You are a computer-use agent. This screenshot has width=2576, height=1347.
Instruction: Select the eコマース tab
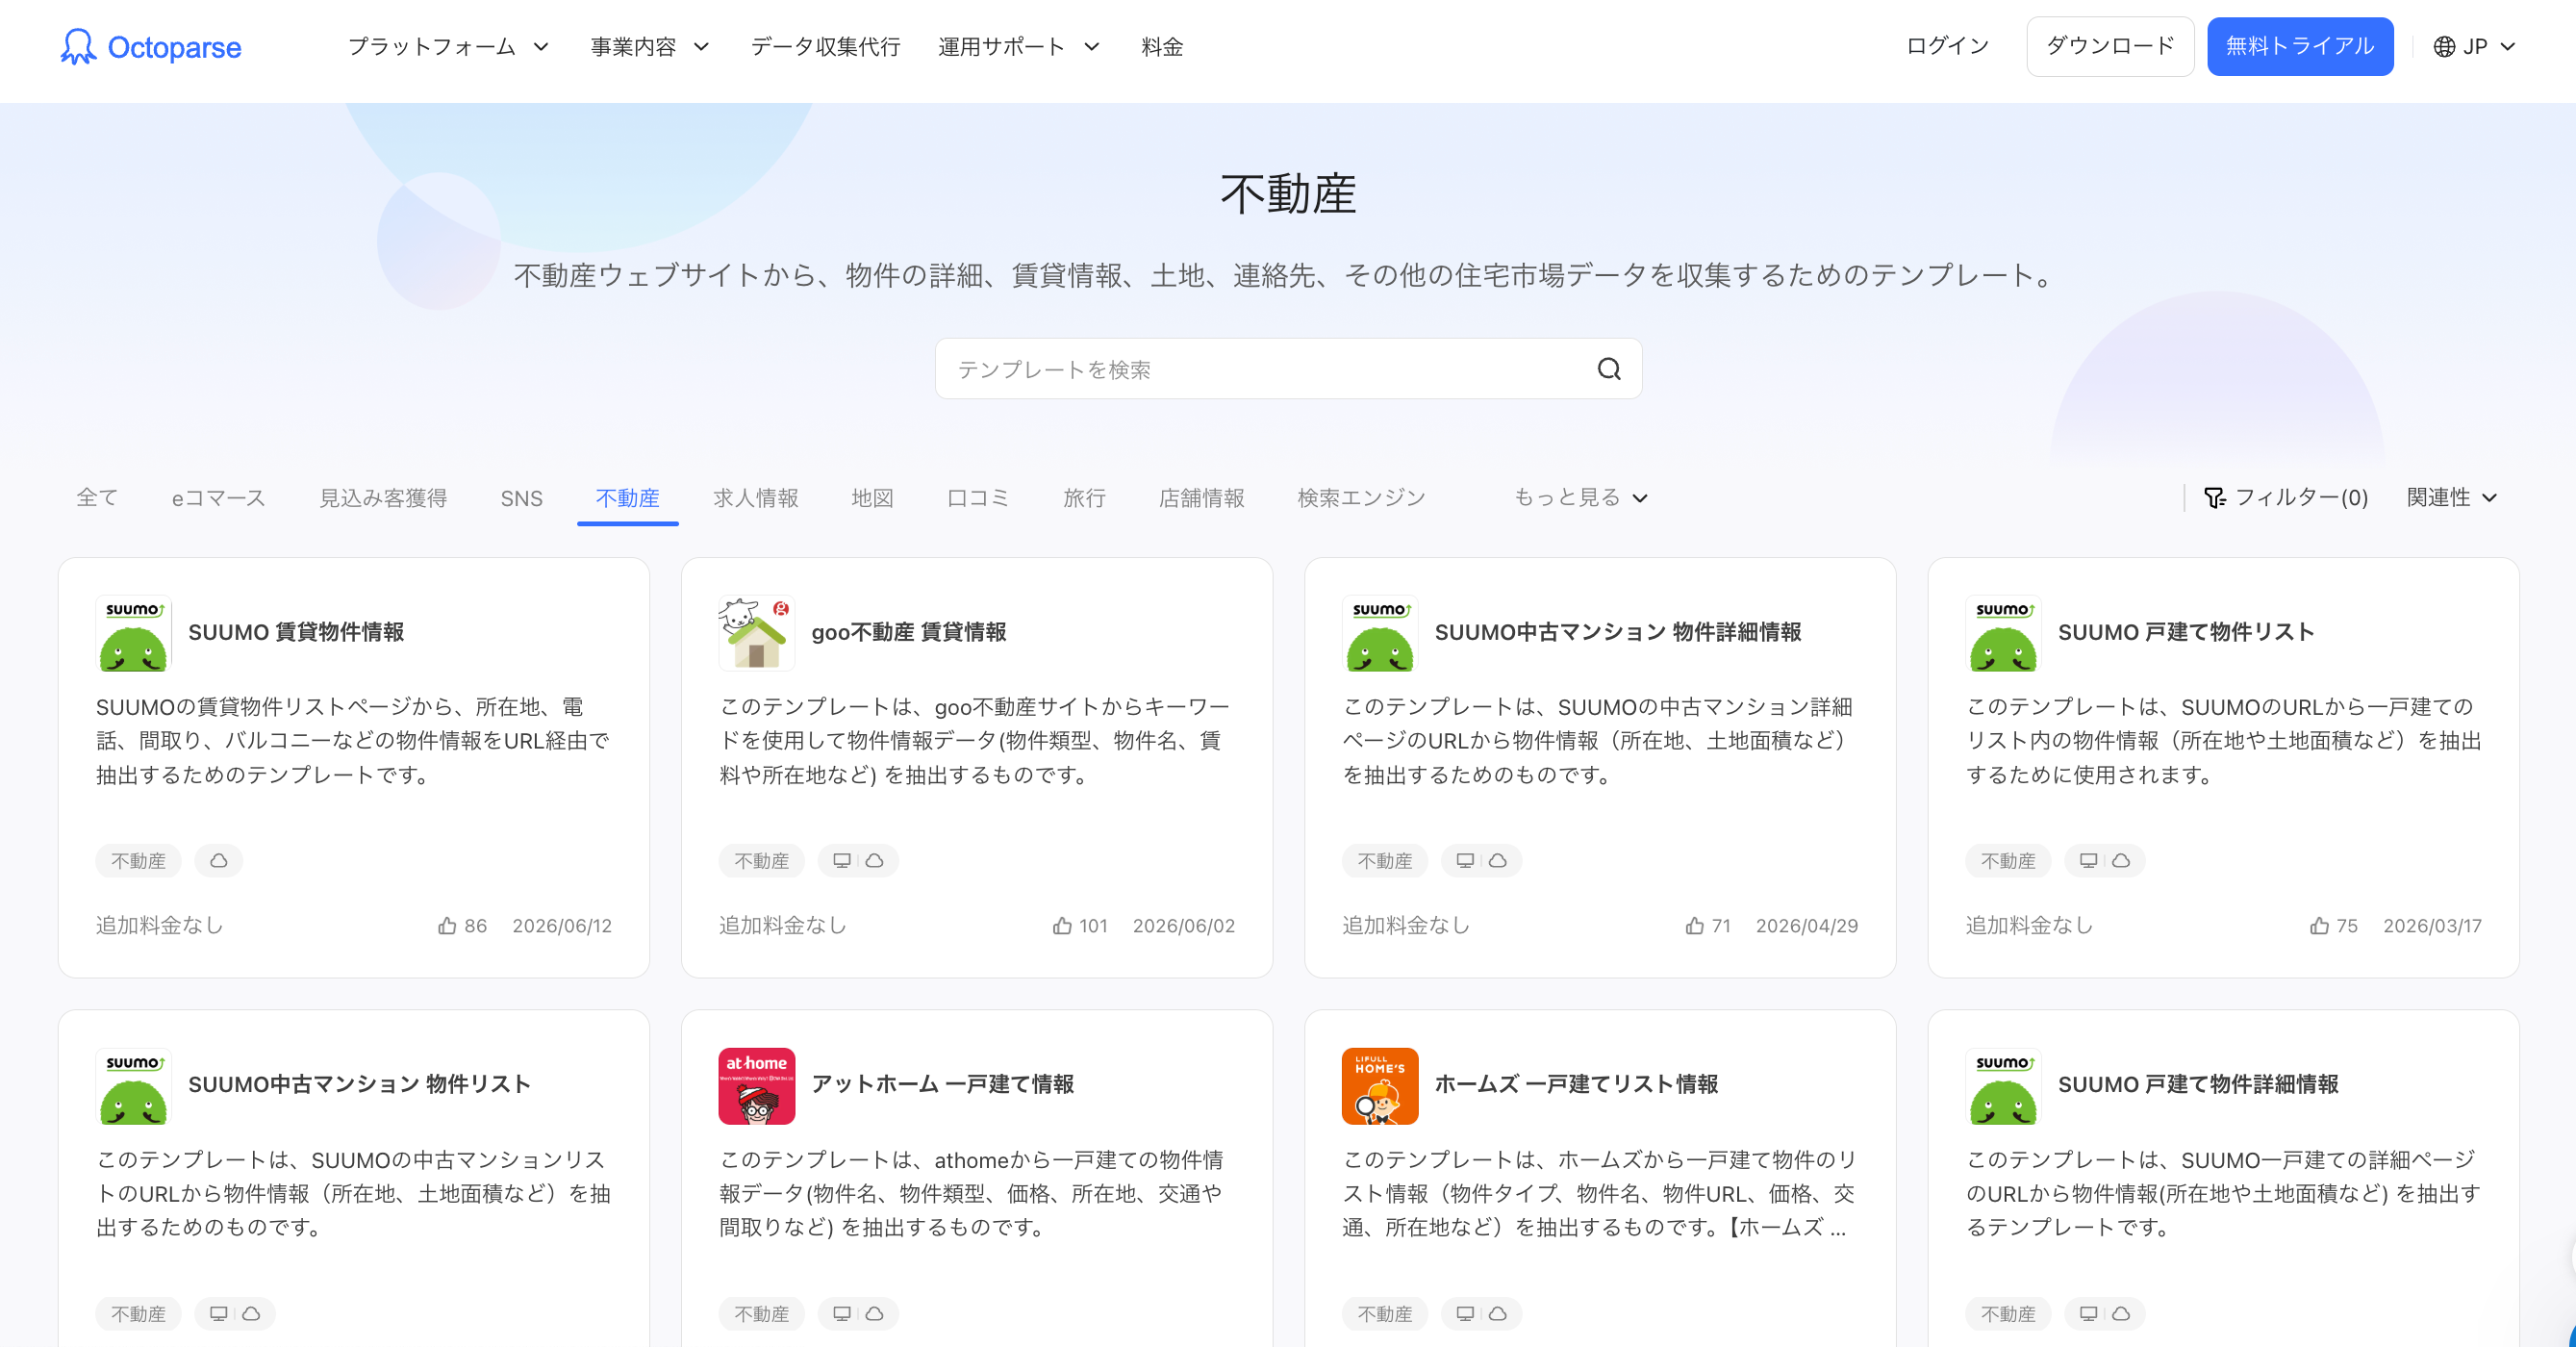[x=218, y=498]
